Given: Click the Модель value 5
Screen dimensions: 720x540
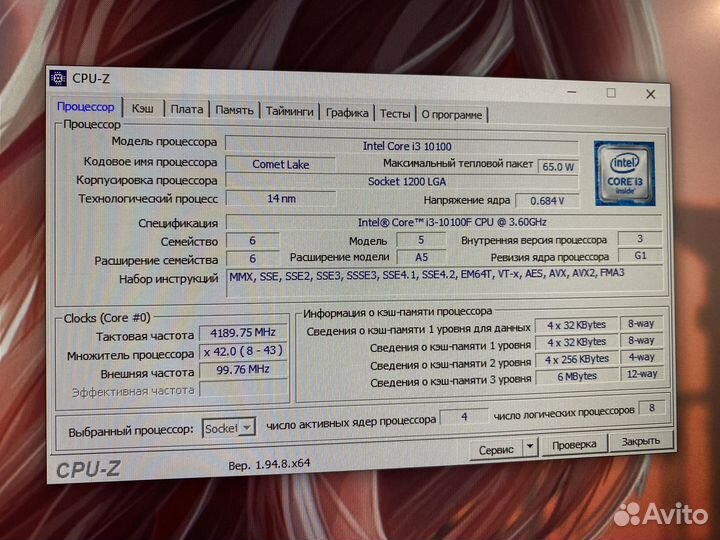Looking at the screenshot, I should pos(421,240).
